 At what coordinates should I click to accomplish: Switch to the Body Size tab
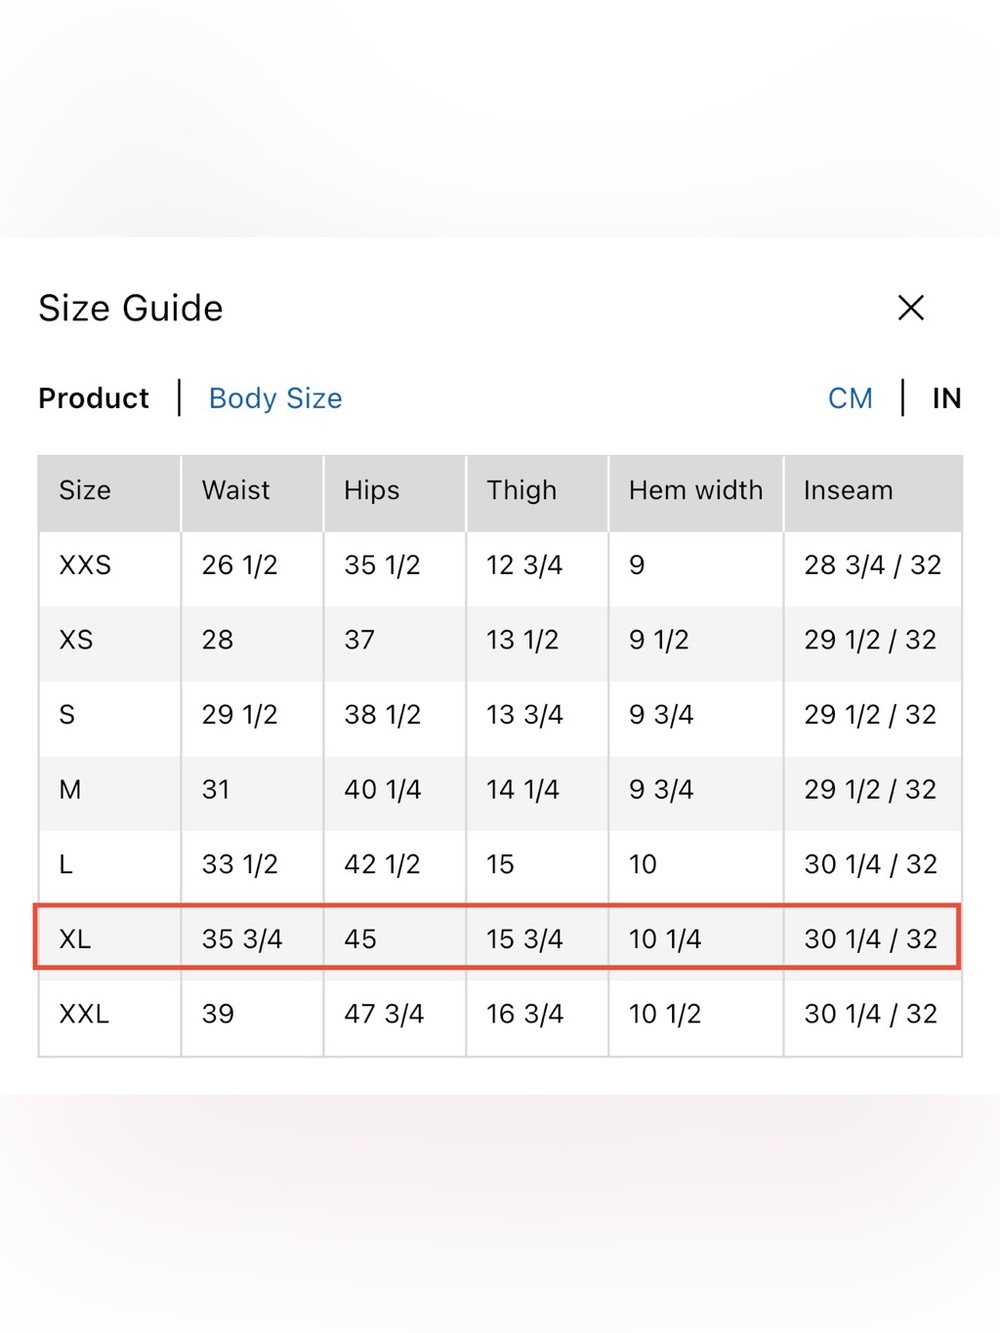pyautogui.click(x=275, y=398)
